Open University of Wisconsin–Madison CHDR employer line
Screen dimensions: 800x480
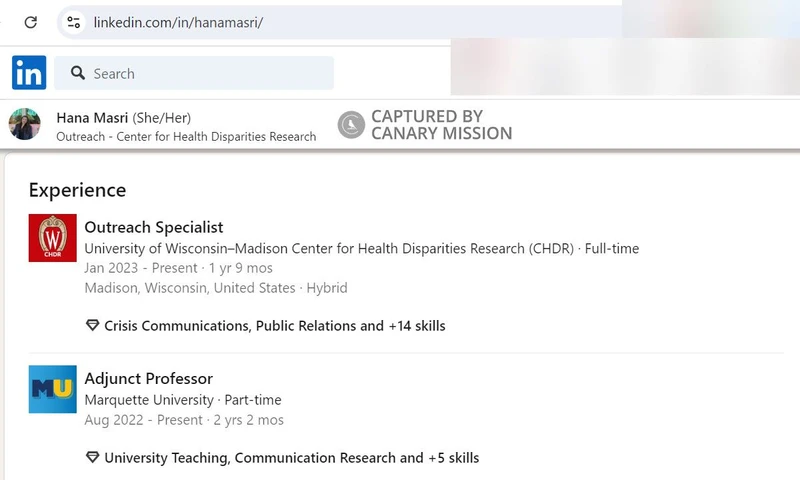coord(362,248)
